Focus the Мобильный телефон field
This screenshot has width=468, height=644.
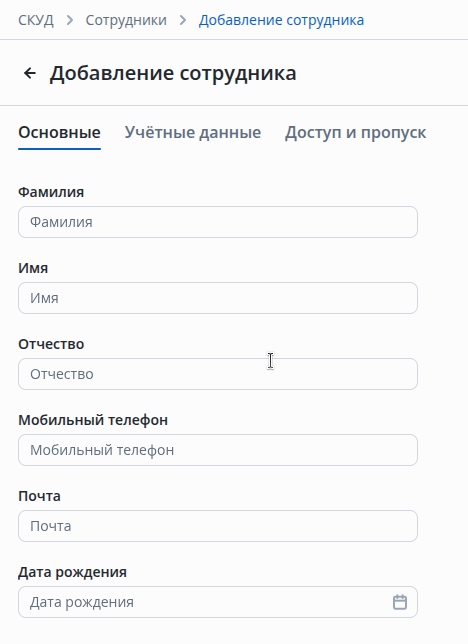coord(218,450)
